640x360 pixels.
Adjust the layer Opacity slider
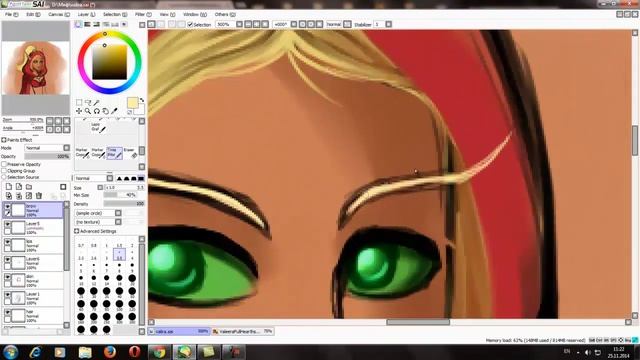[47, 156]
